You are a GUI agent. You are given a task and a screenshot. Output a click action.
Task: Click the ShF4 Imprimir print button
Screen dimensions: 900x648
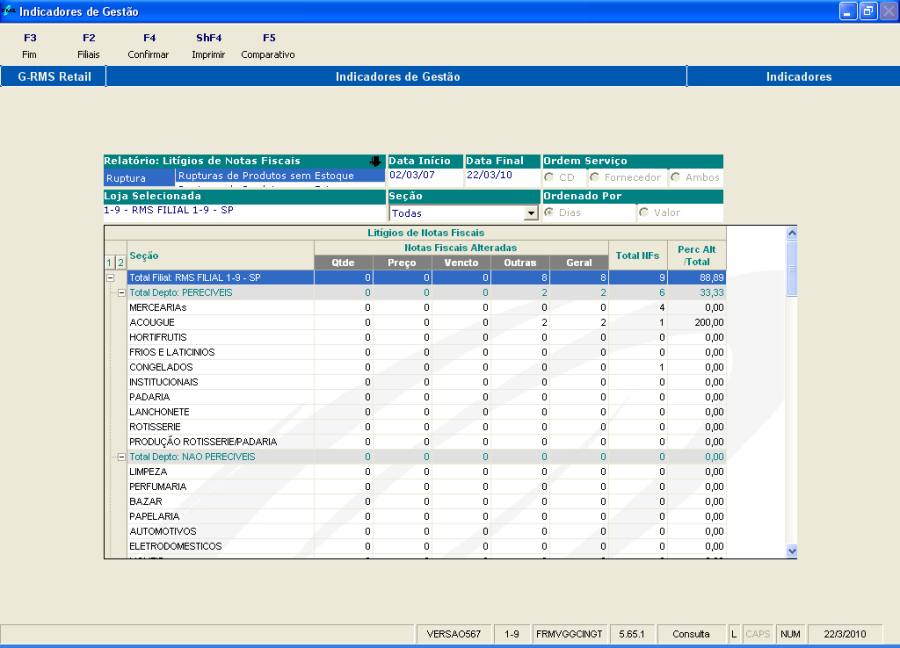(x=208, y=46)
